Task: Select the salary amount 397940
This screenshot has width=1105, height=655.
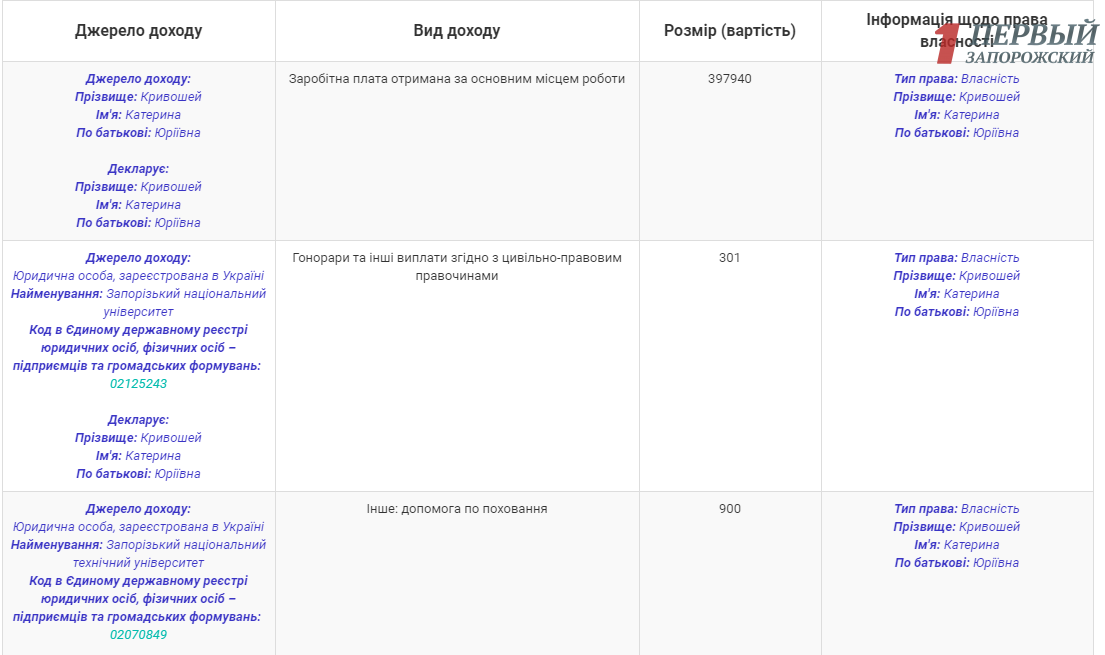Action: coord(730,79)
